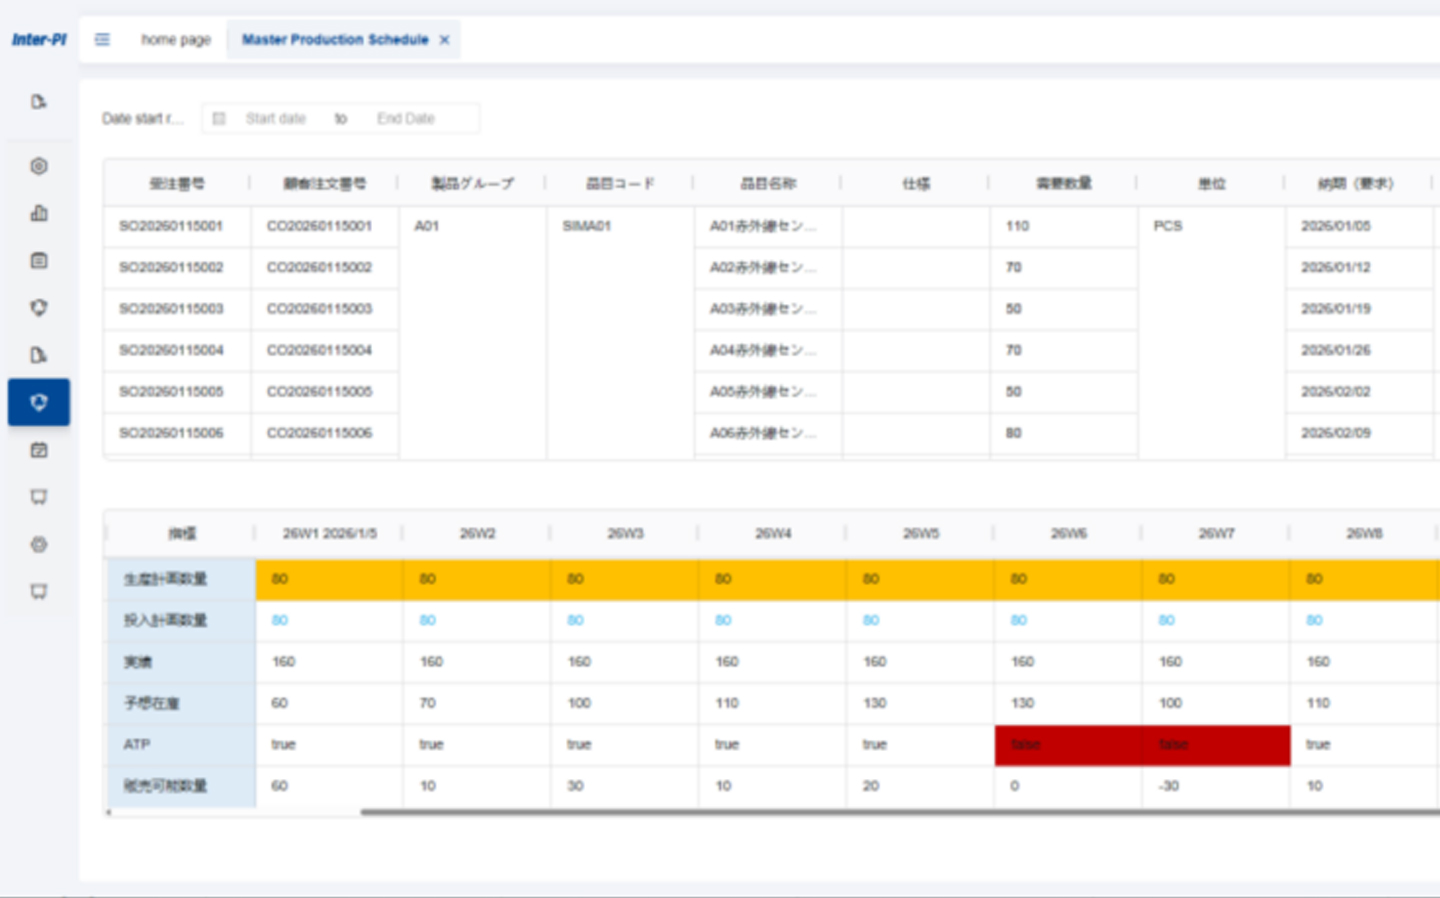The image size is (1440, 898).
Task: Click the horizontal scrollbar under the schedule table
Action: tap(900, 812)
